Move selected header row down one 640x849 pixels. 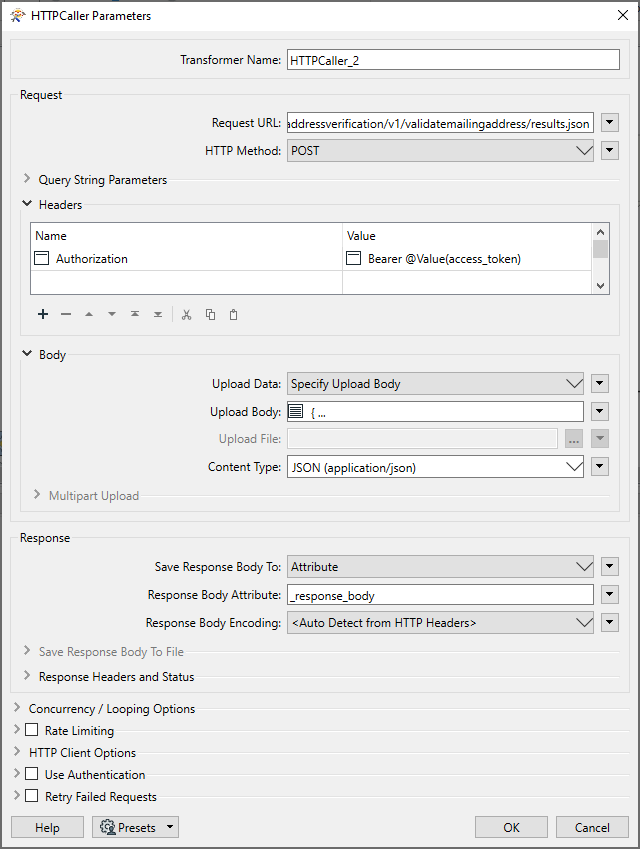pyautogui.click(x=112, y=314)
